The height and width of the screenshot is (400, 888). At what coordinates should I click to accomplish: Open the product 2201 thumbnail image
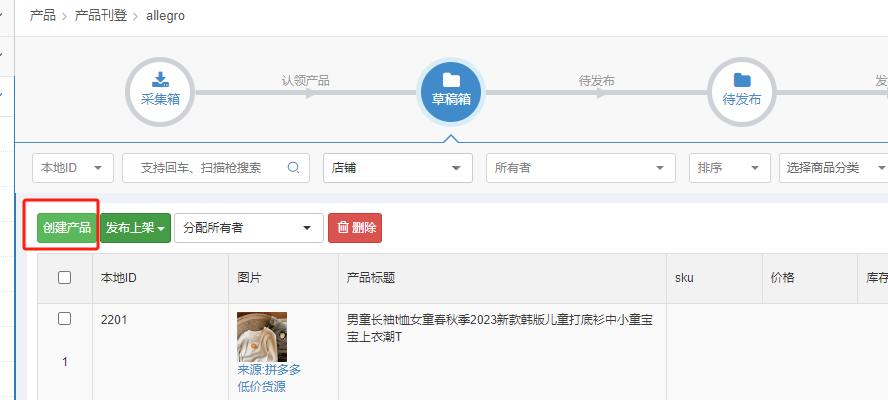click(x=262, y=337)
